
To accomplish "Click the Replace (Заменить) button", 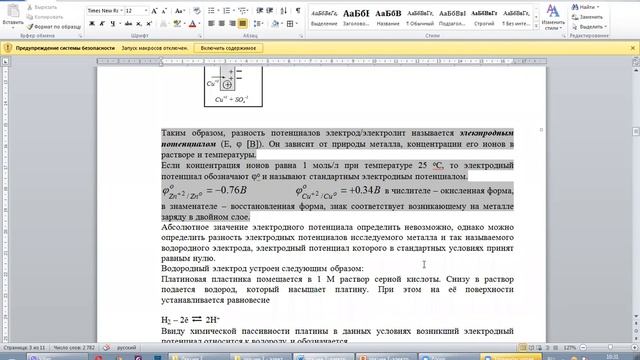I will coord(587,17).
